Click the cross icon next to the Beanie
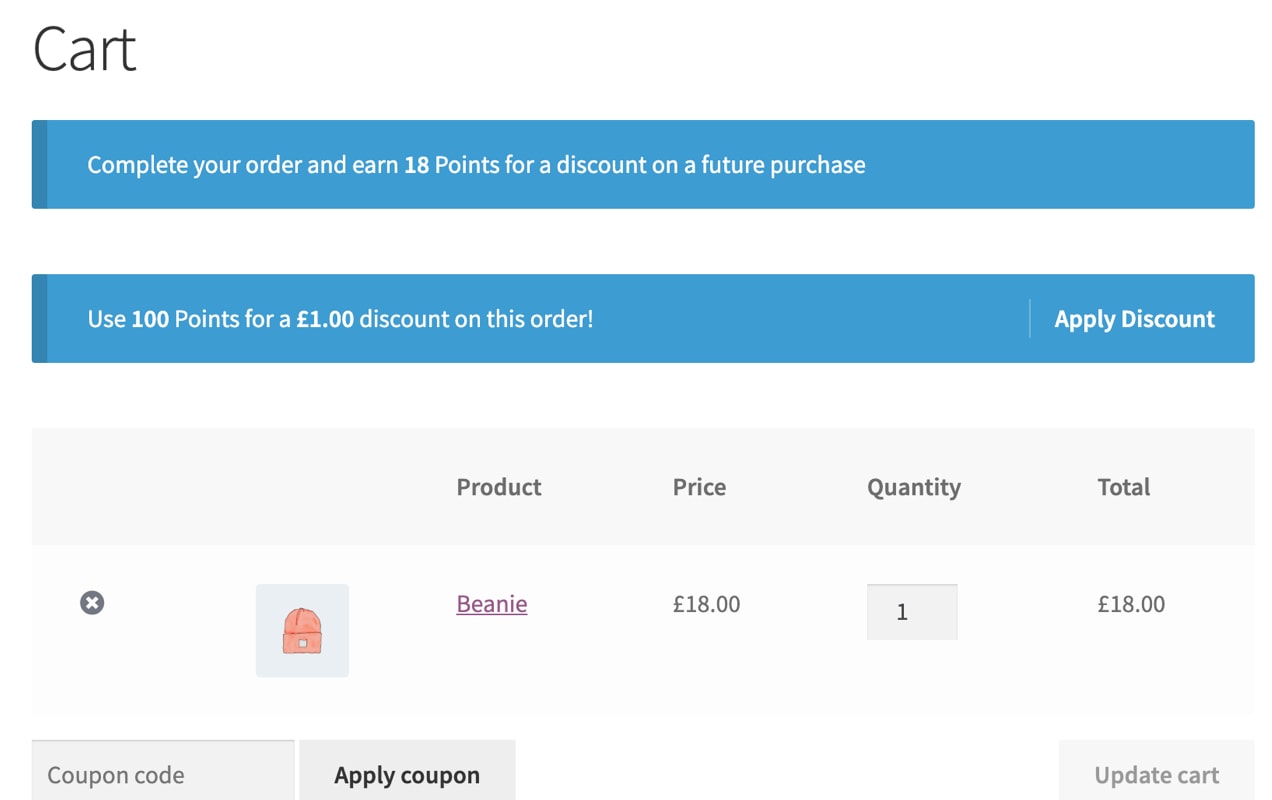This screenshot has width=1272, height=800. tap(91, 602)
